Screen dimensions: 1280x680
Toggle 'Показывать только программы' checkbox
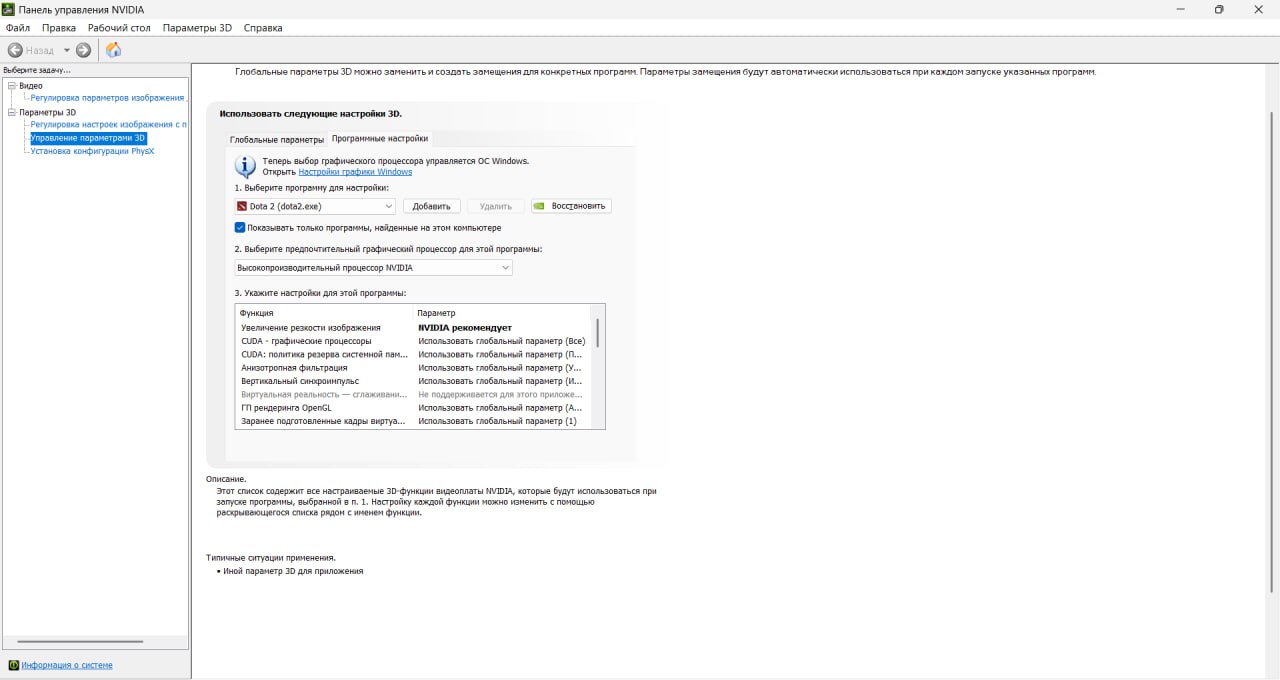tap(240, 228)
